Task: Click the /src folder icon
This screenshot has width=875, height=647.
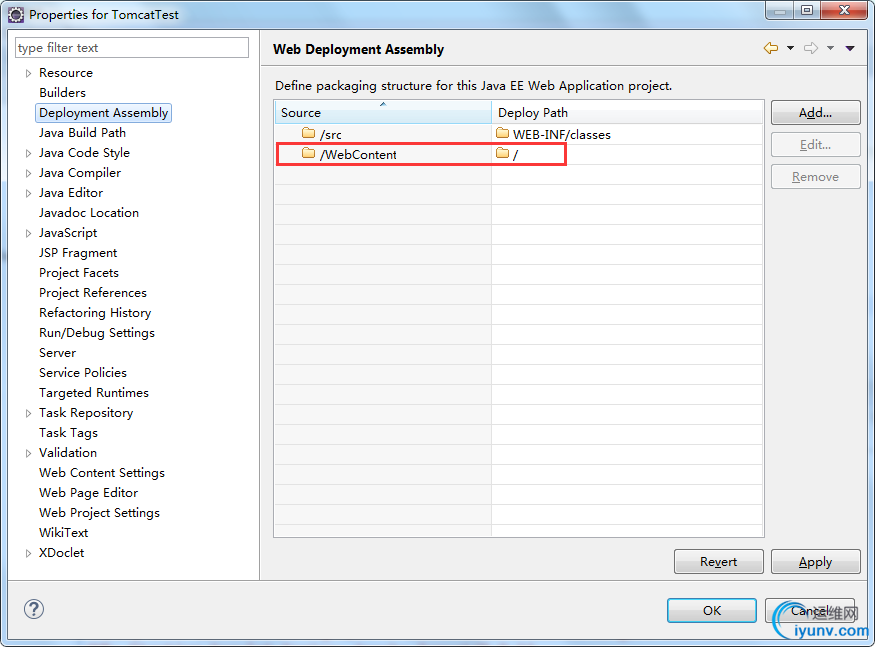Action: pyautogui.click(x=309, y=133)
